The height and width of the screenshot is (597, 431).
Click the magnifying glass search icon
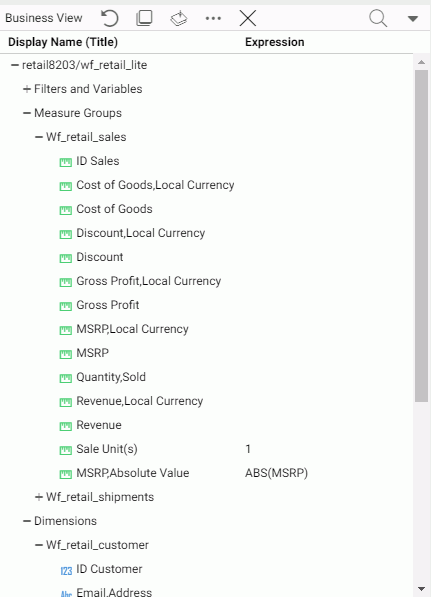point(378,18)
